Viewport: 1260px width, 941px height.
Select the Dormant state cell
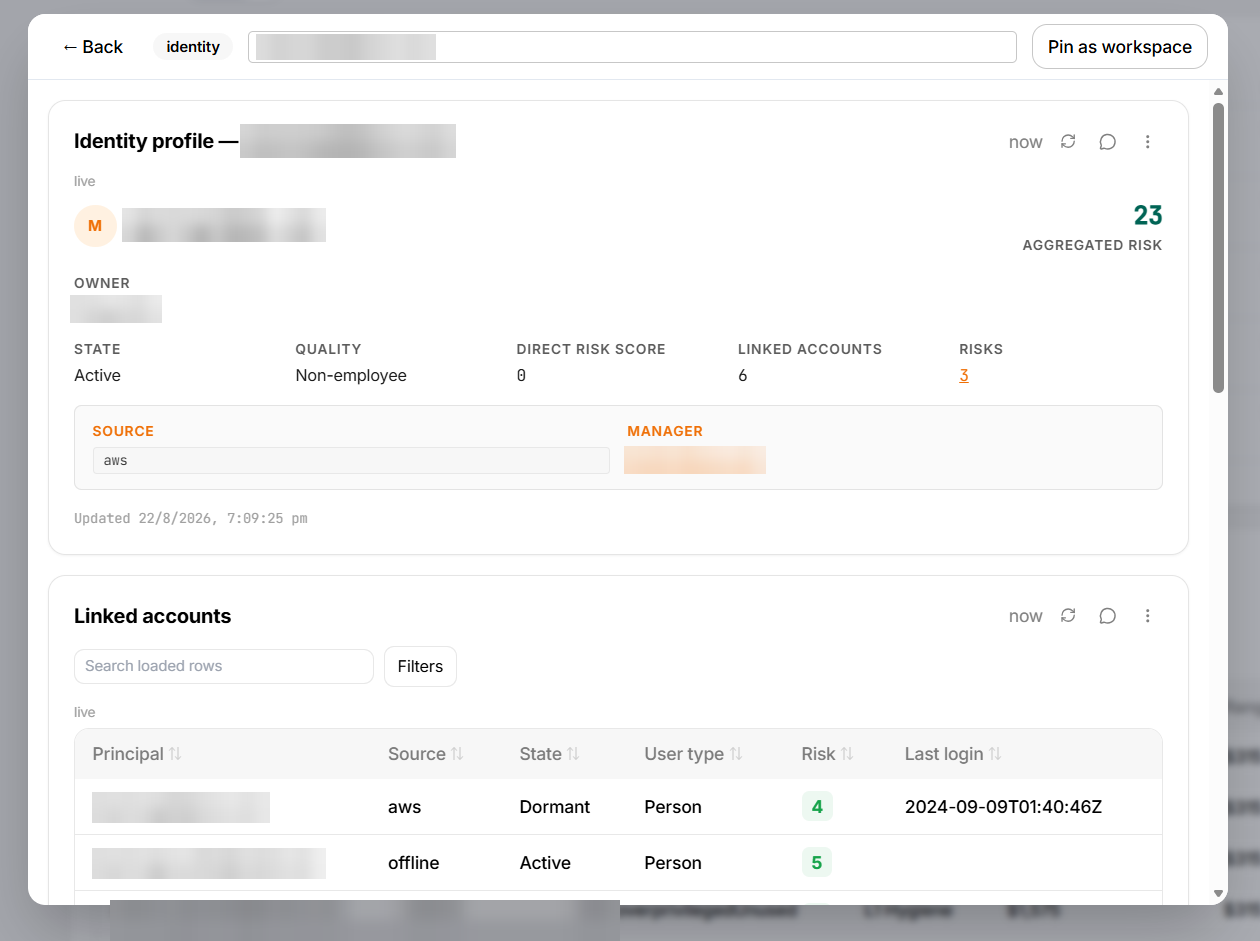point(555,807)
